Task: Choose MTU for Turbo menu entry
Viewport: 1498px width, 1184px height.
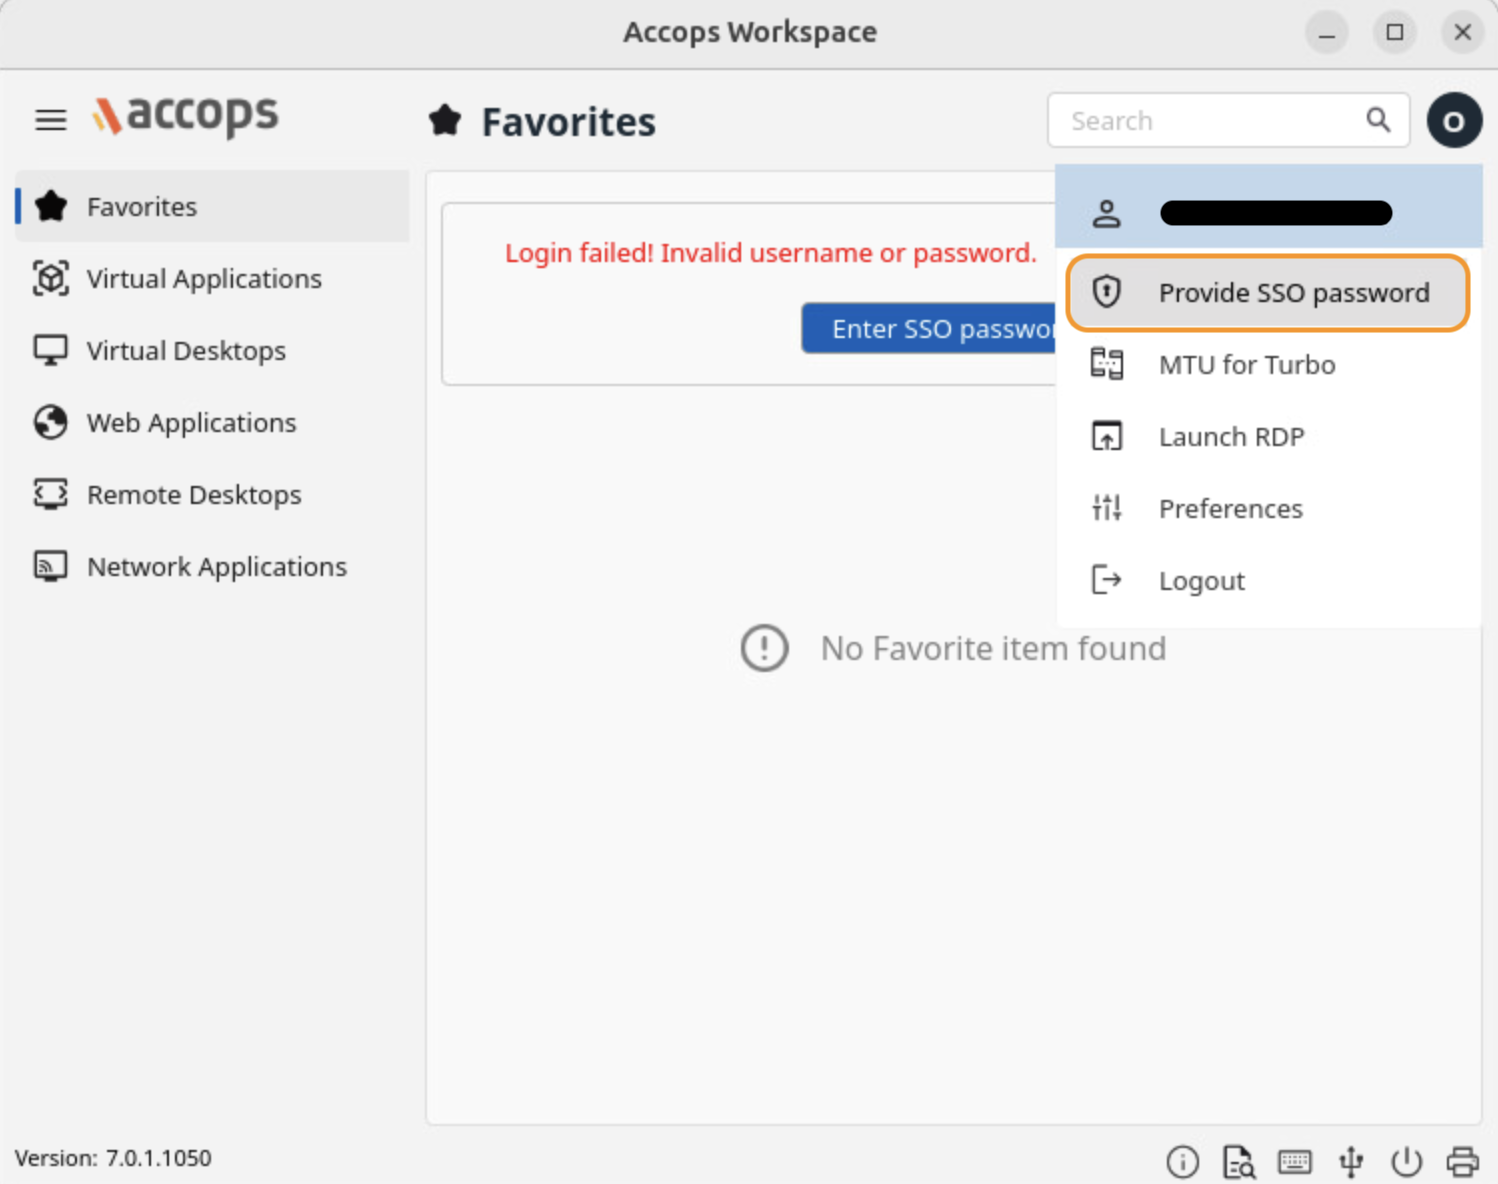Action: tap(1246, 365)
